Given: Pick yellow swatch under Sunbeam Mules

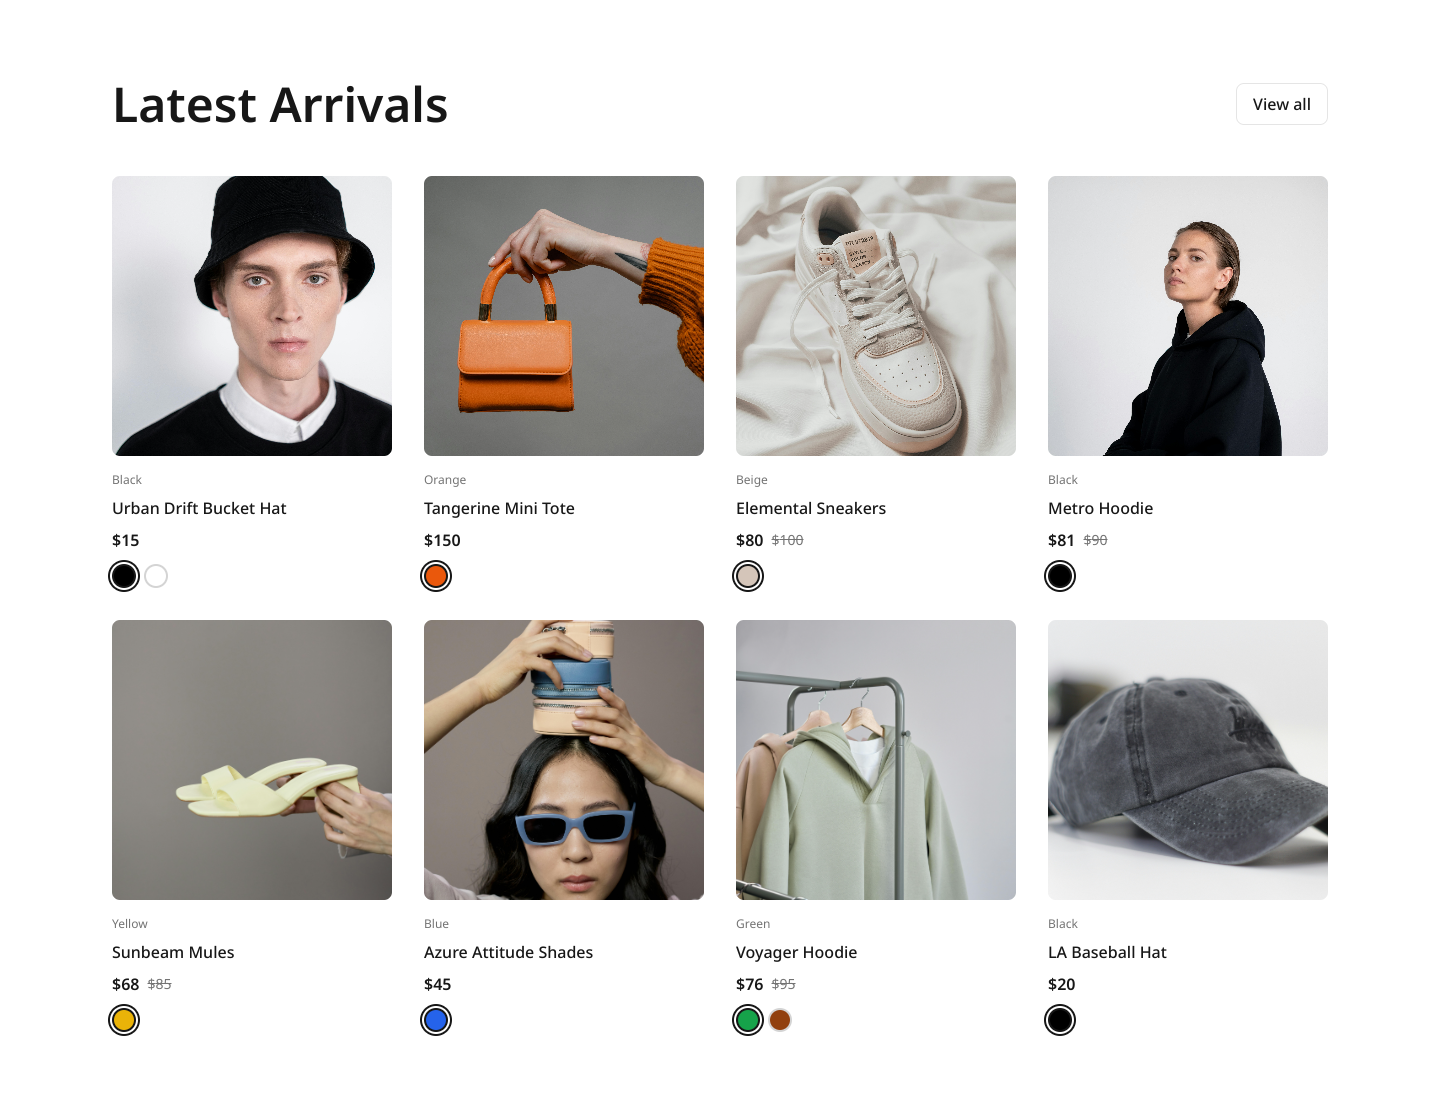Looking at the screenshot, I should (x=124, y=1020).
